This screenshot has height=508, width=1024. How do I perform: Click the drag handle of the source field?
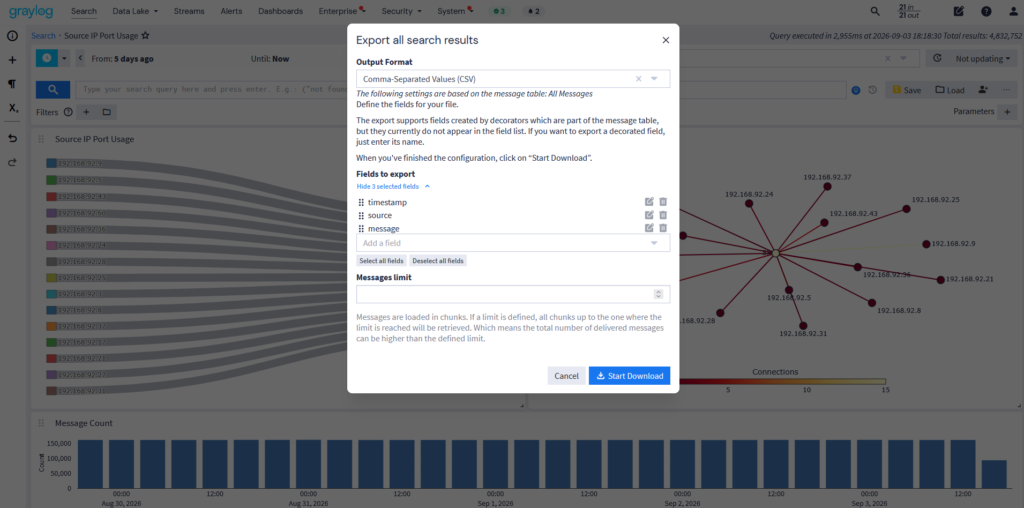361,215
